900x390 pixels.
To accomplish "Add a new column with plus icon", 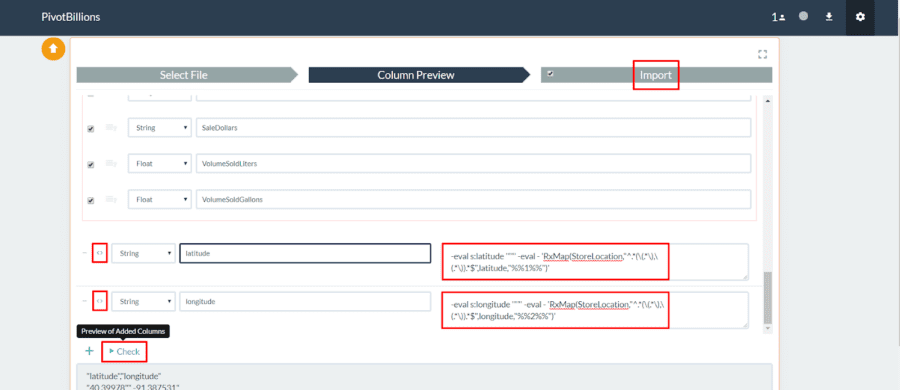I will pyautogui.click(x=89, y=351).
